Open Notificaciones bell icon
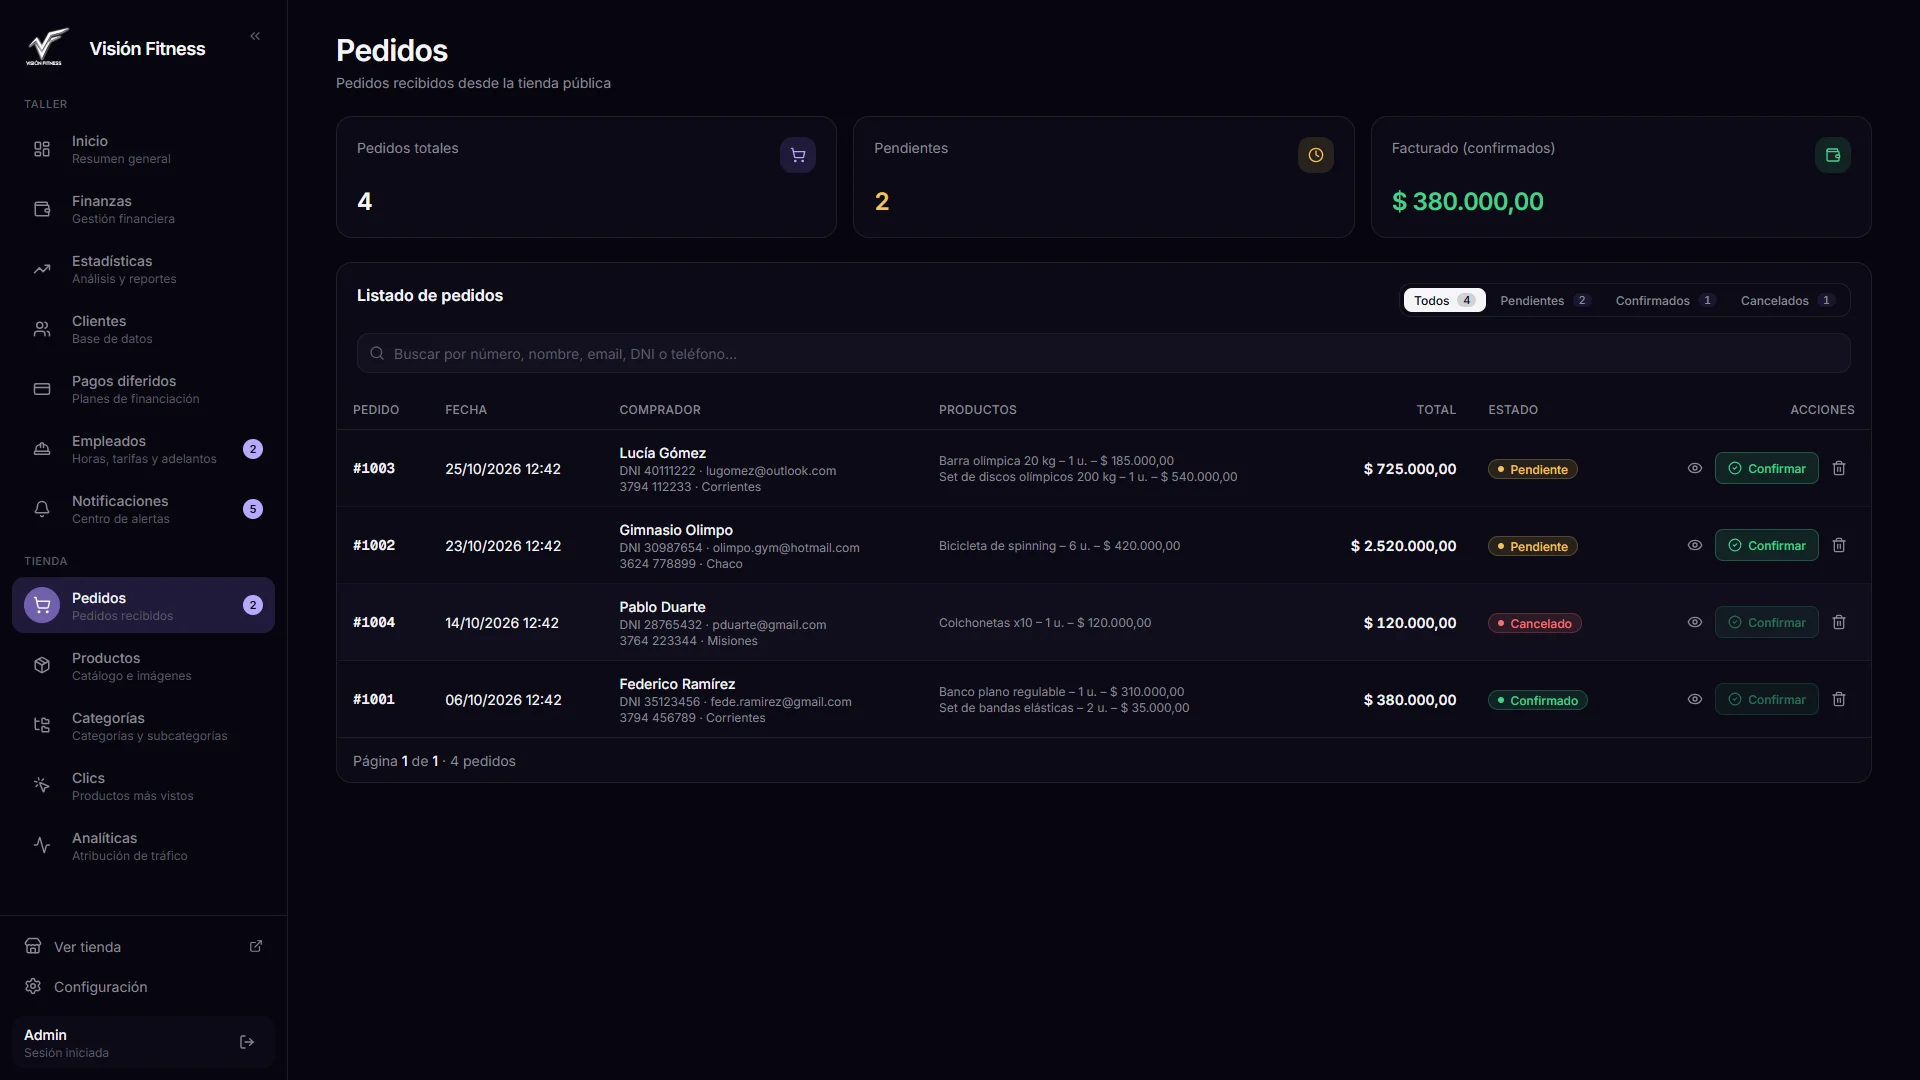This screenshot has height=1080, width=1920. coord(42,509)
